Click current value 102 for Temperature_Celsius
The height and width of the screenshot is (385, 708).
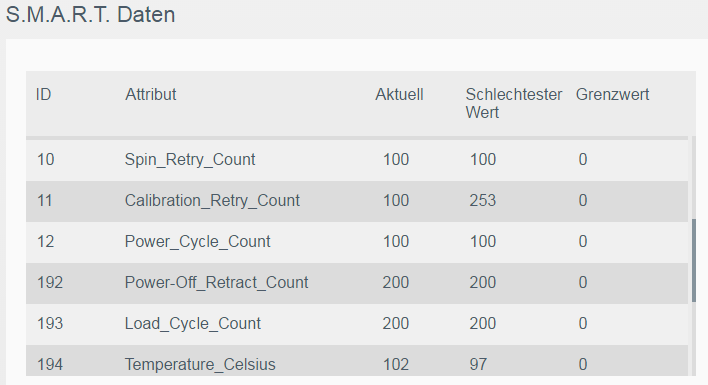click(x=396, y=364)
